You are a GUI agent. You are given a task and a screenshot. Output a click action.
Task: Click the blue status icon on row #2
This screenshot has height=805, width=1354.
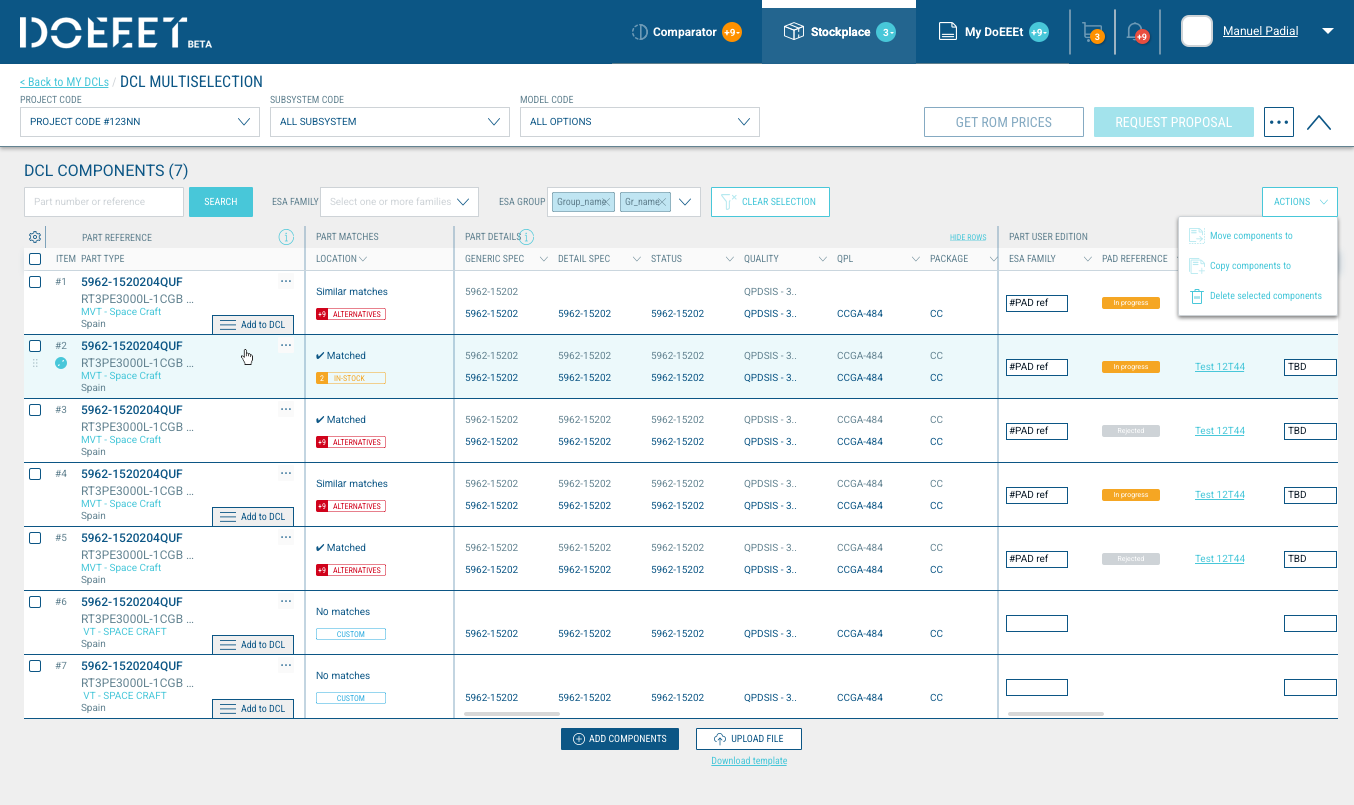(60, 363)
